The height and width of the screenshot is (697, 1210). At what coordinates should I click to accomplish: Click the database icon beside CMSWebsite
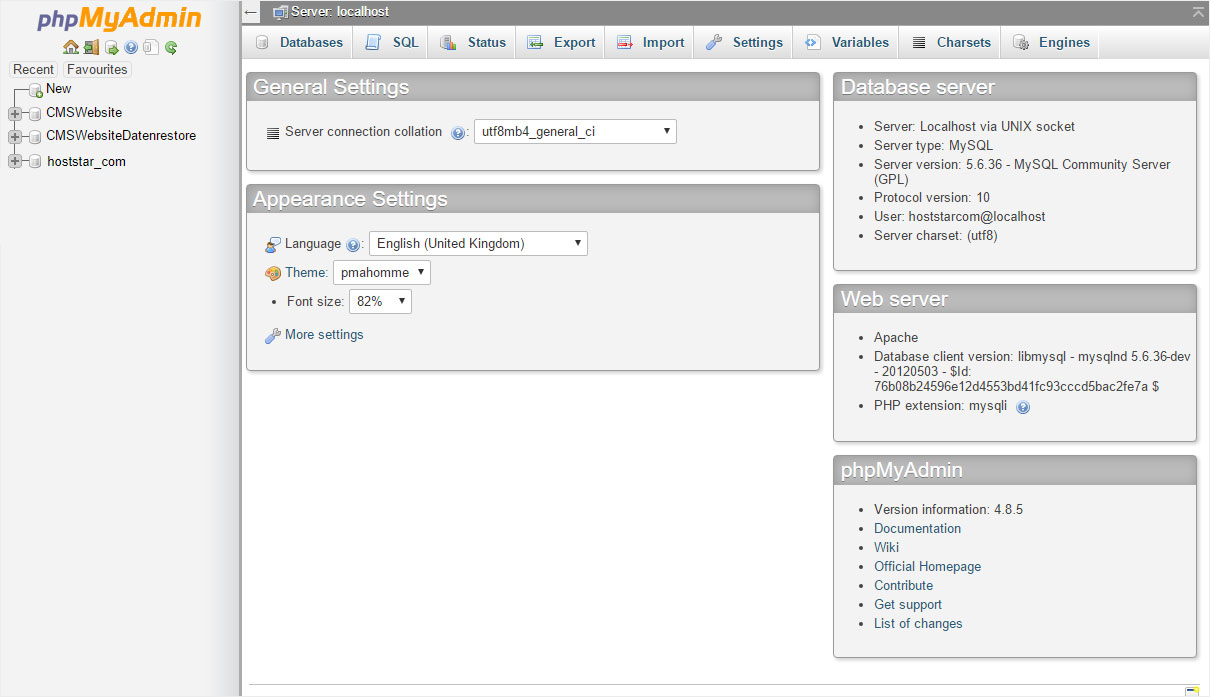click(x=35, y=113)
